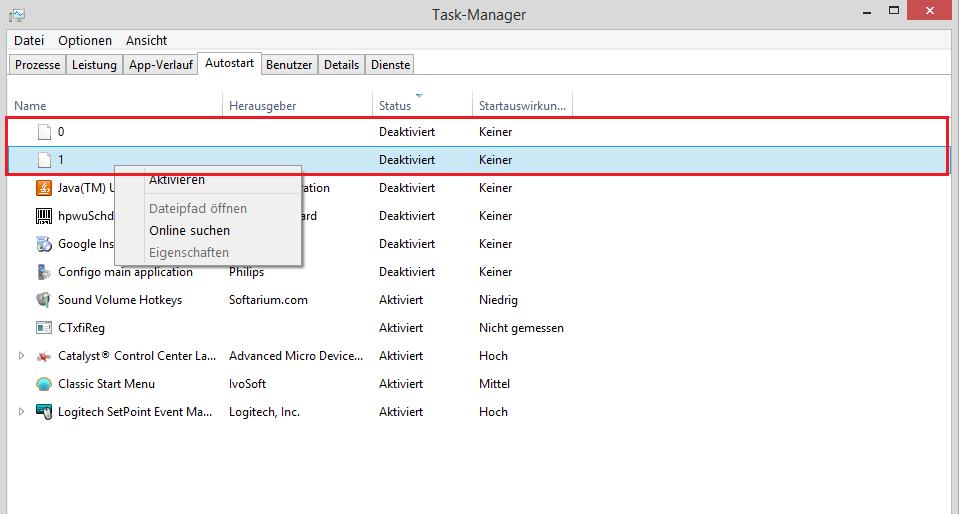
Task: Sort the list by Status column
Action: 396,105
